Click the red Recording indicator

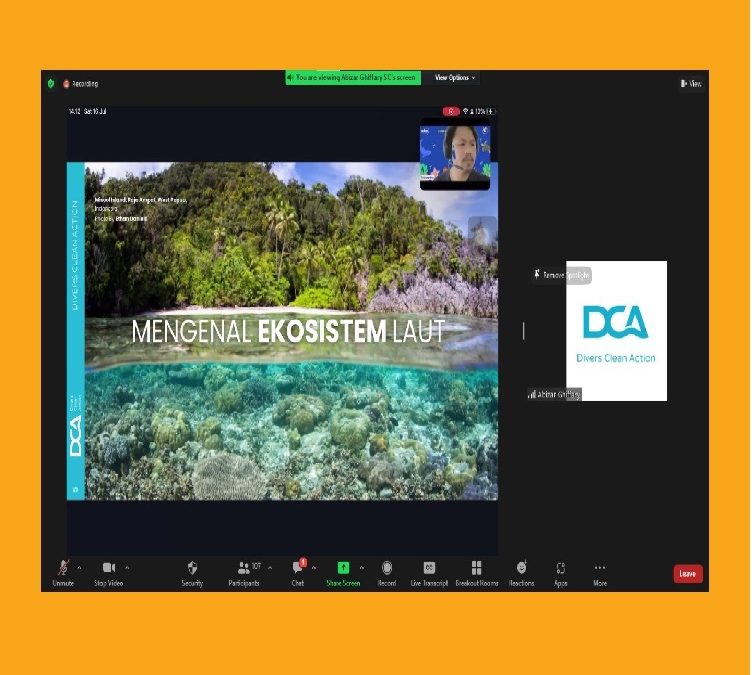click(81, 84)
